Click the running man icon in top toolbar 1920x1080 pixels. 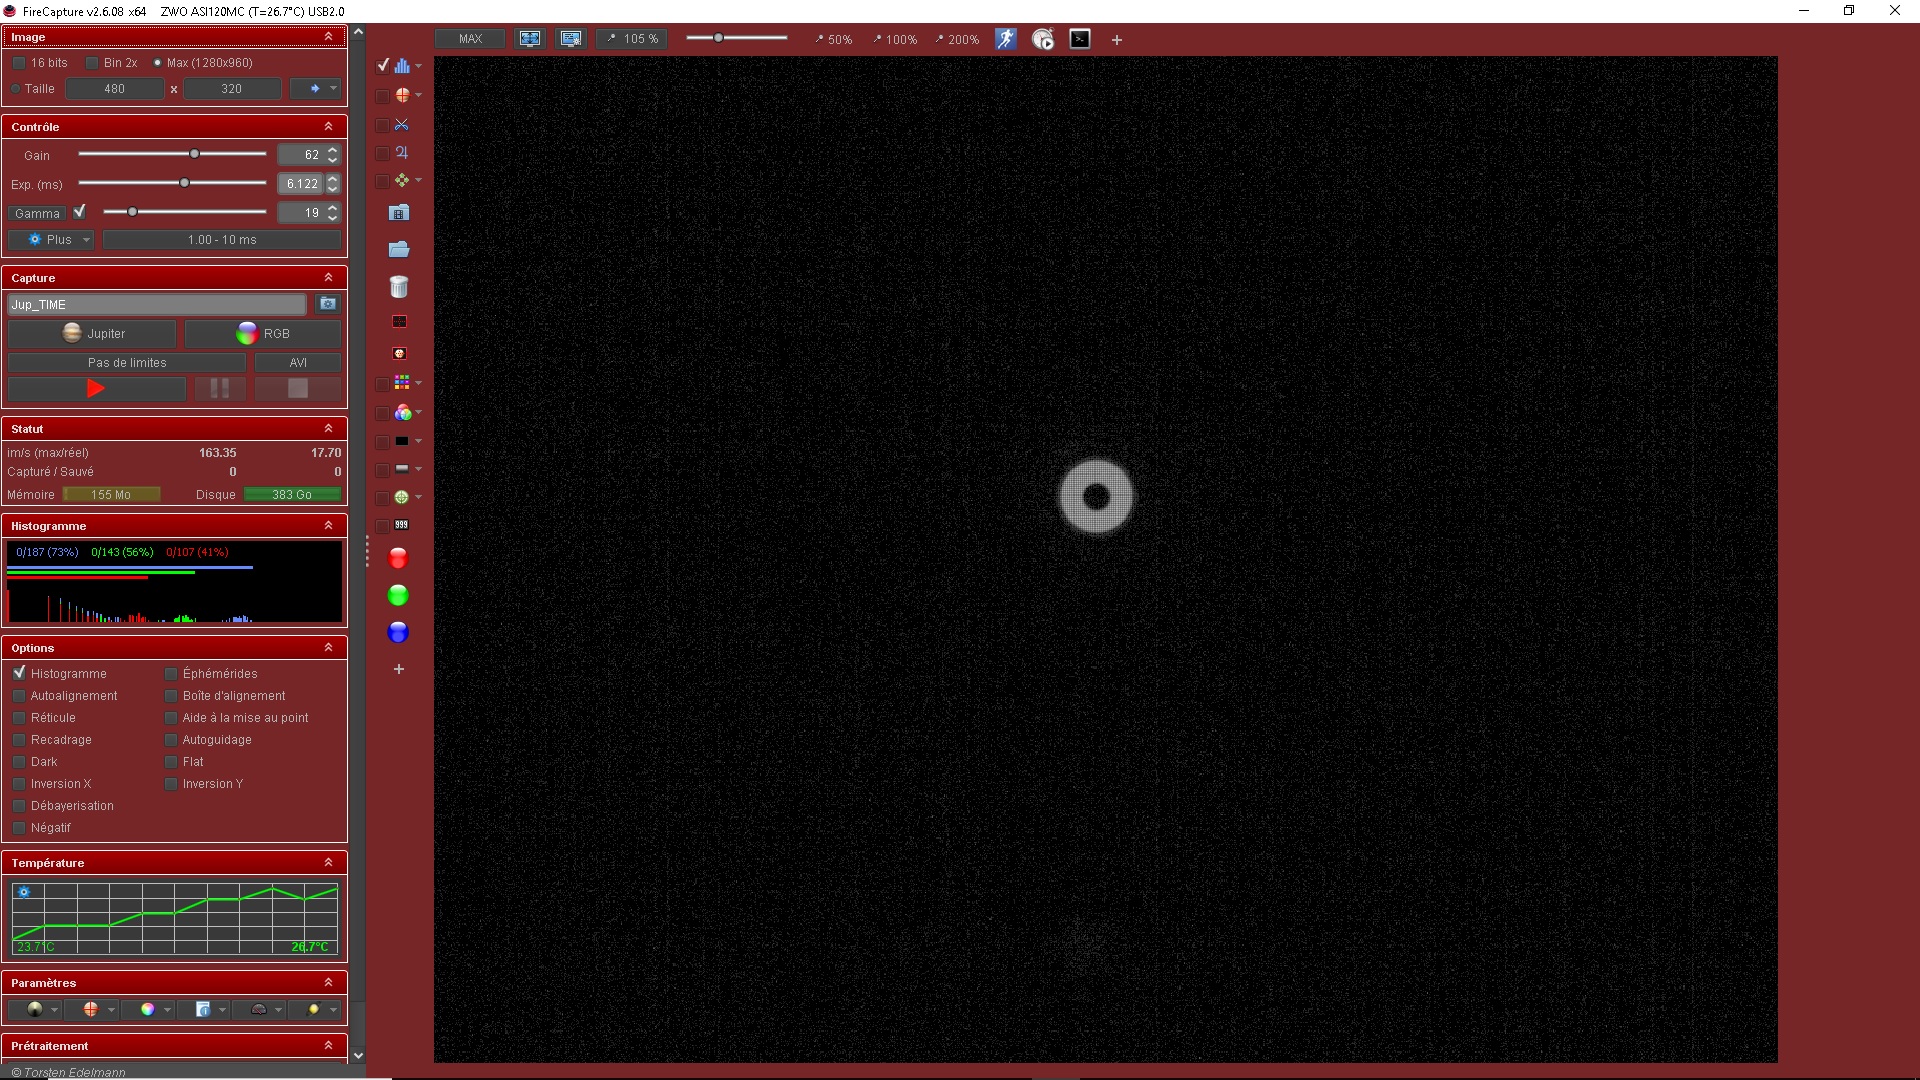pyautogui.click(x=1005, y=39)
